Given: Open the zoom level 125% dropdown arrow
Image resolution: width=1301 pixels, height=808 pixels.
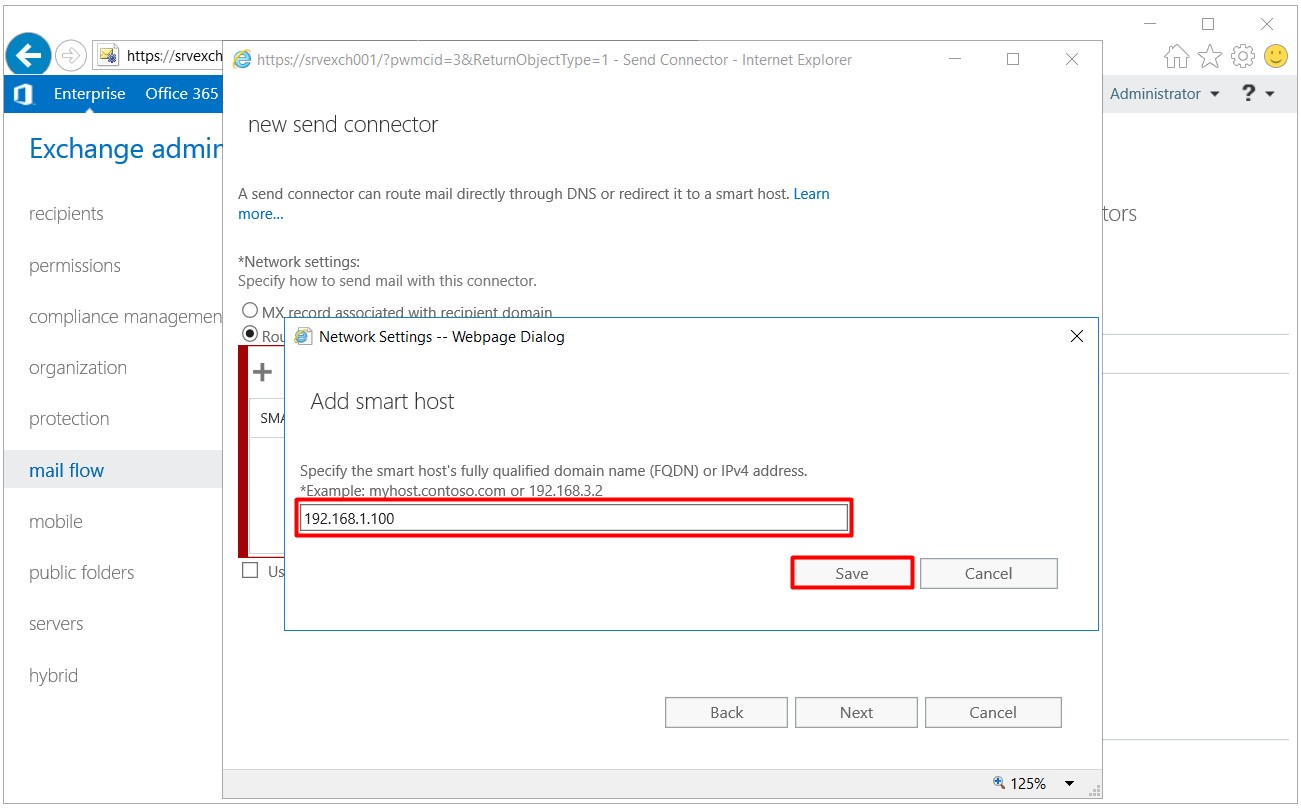Looking at the screenshot, I should 1069,784.
